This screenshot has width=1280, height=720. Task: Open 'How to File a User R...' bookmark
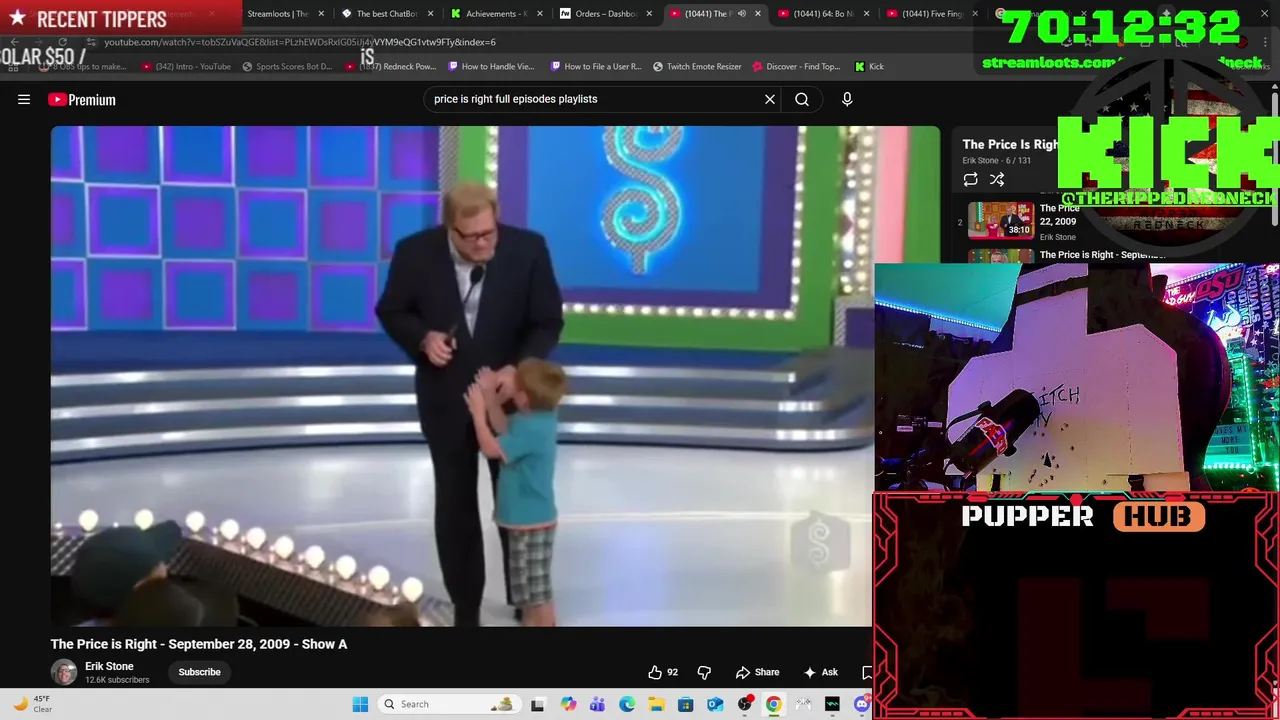click(596, 66)
